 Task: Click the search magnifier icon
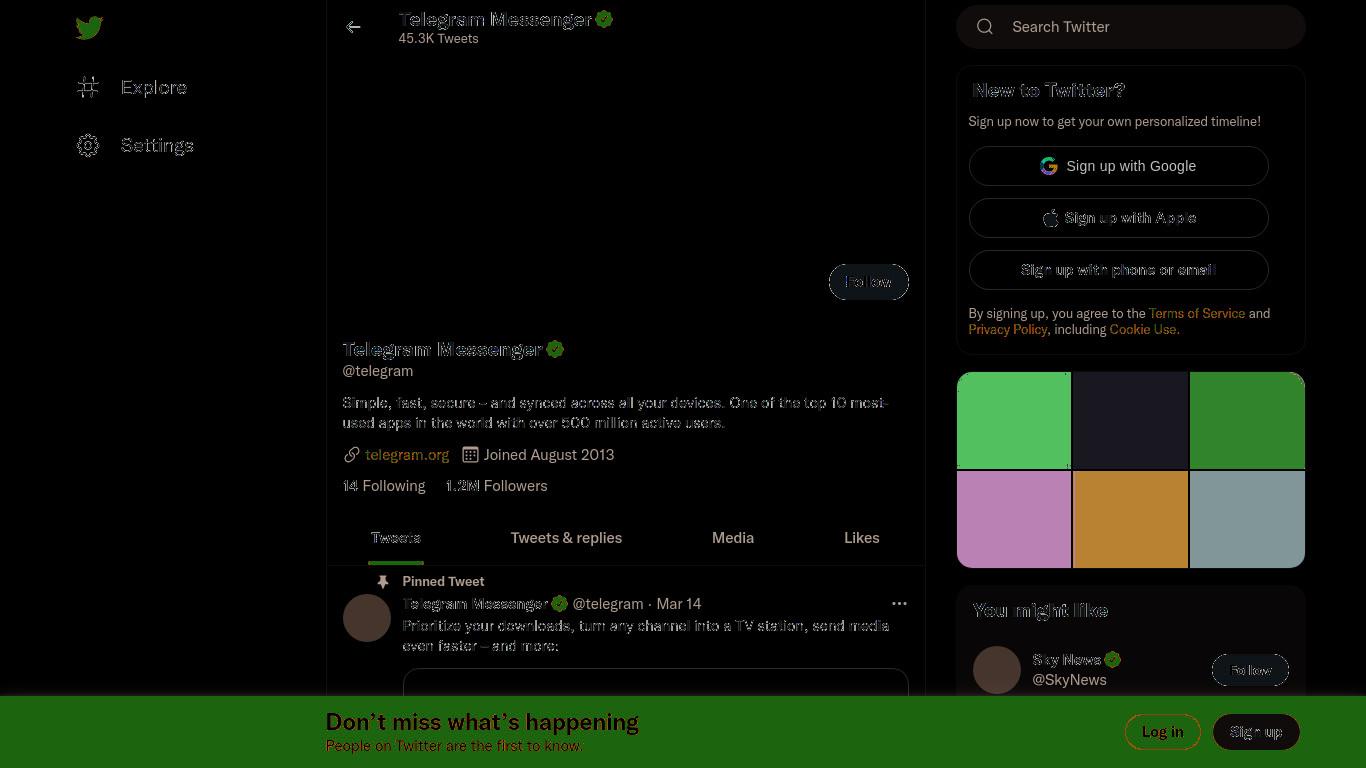985,27
